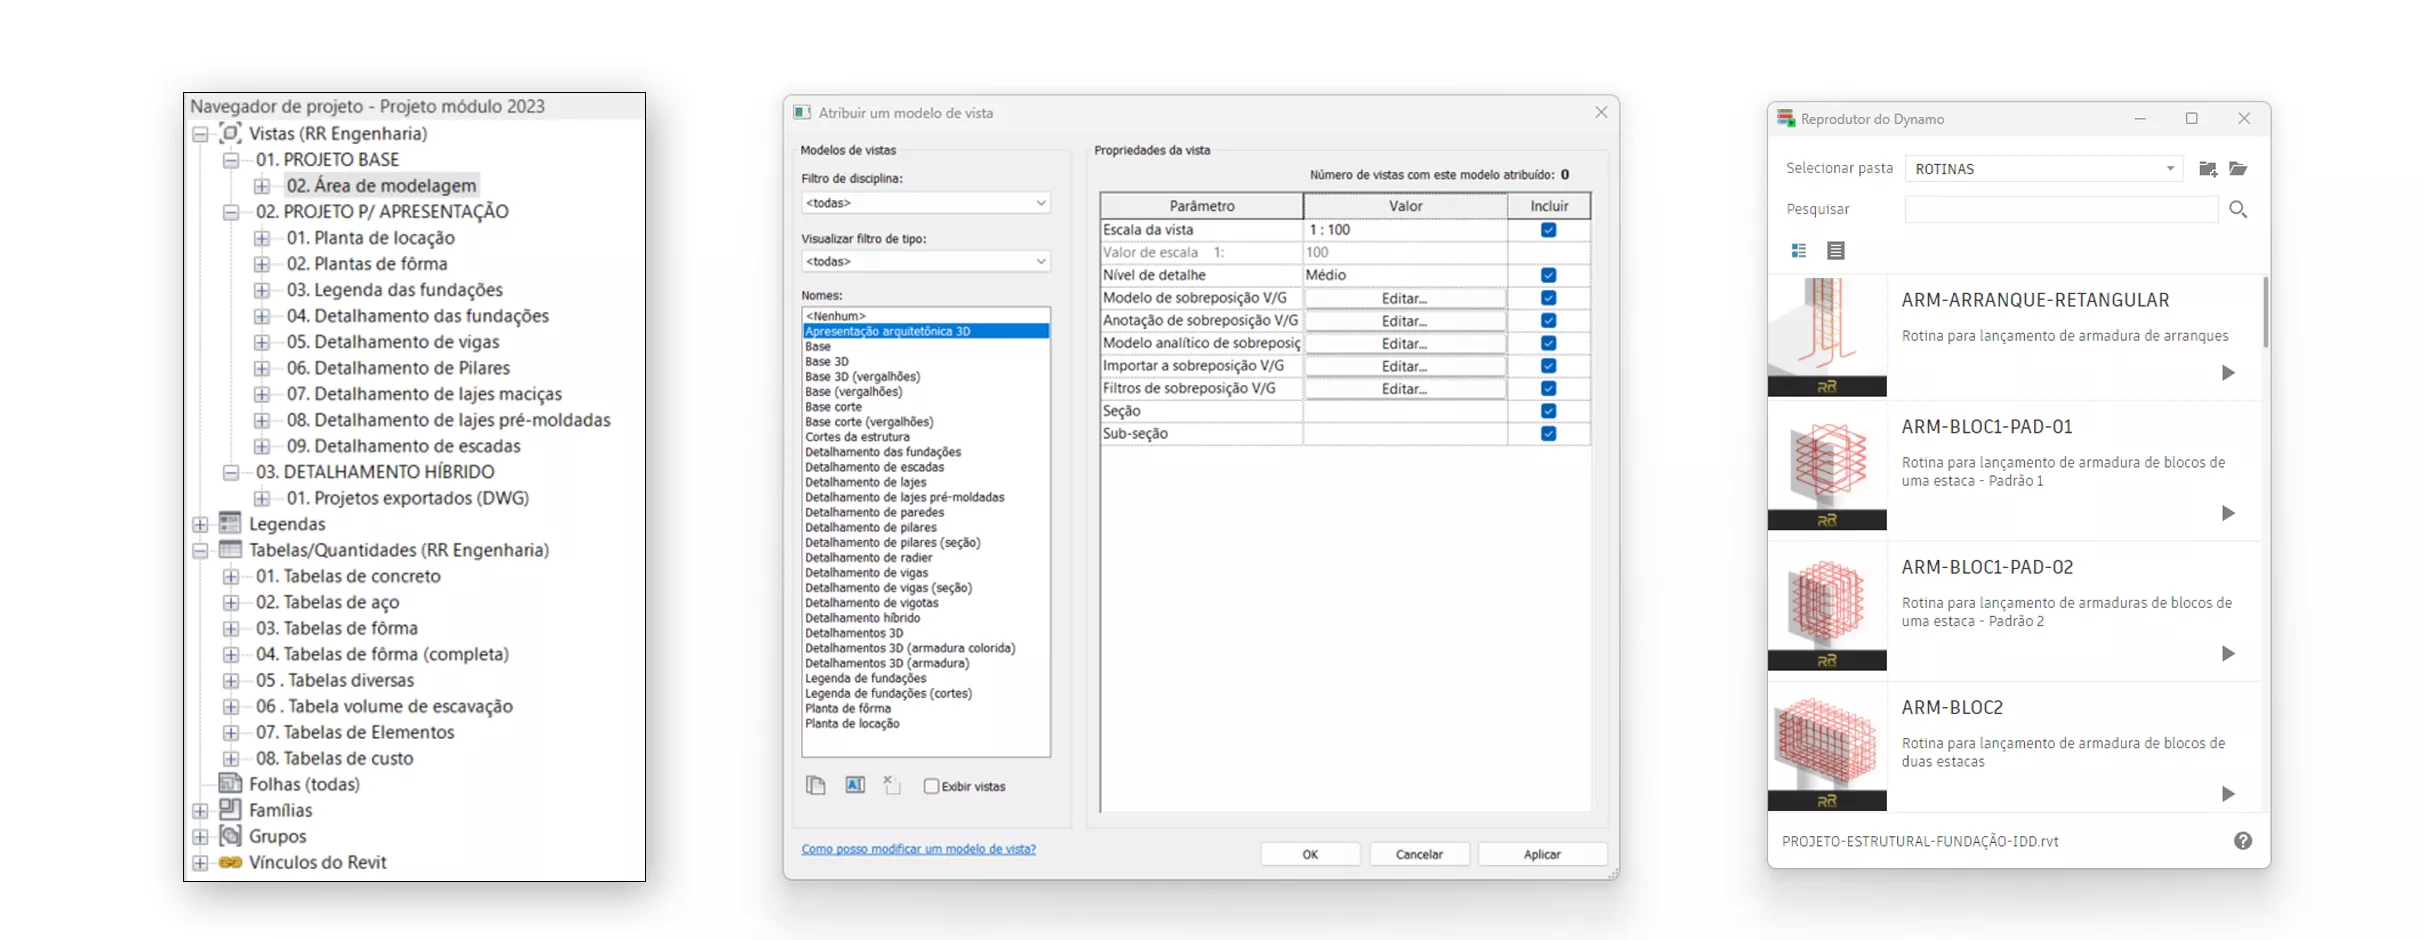Open the Dynamo Player help icon

pos(2243,841)
